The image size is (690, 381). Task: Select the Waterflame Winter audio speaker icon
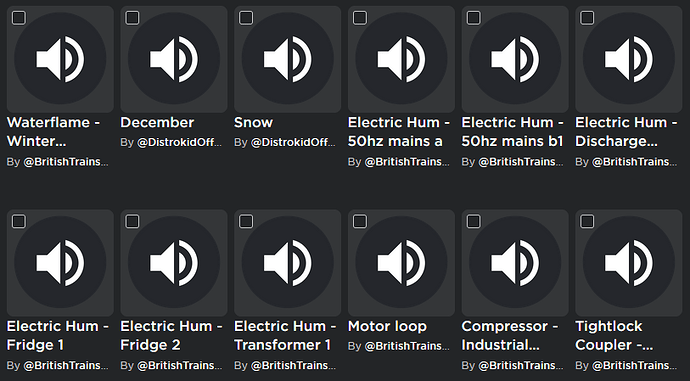(60, 59)
